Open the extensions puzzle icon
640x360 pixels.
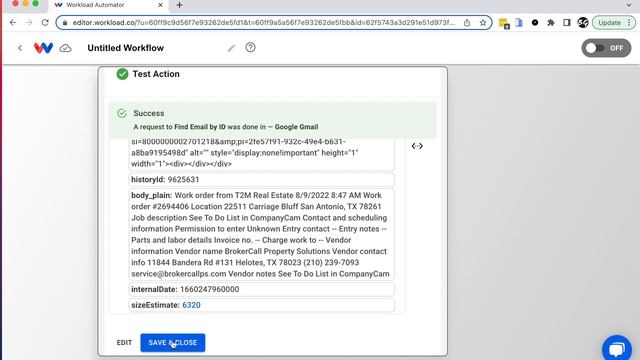pos(551,23)
